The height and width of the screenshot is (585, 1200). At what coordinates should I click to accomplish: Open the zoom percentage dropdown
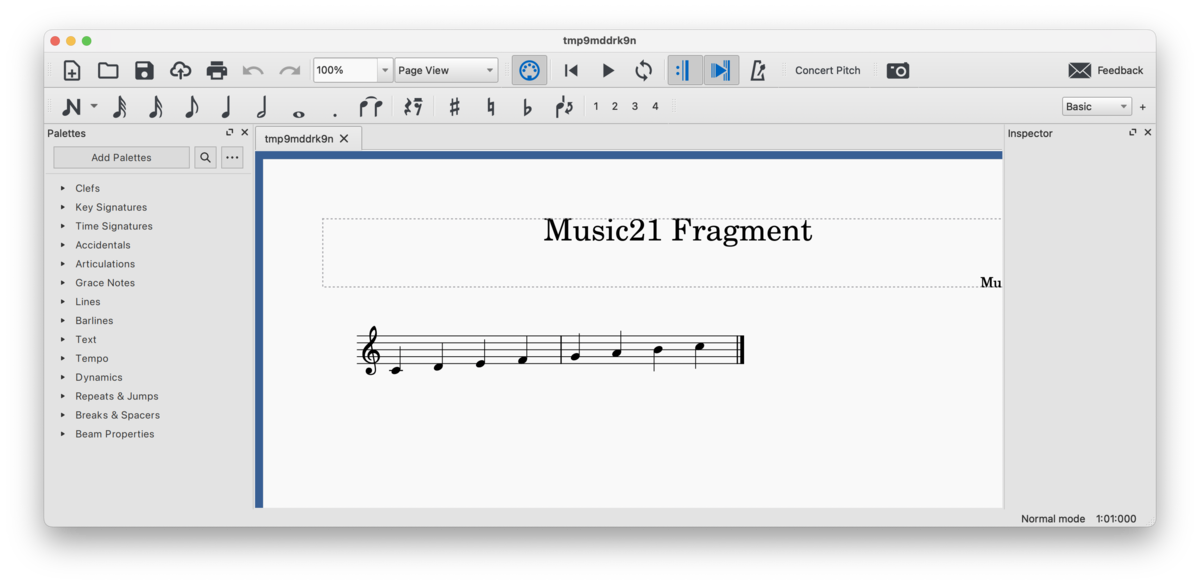click(x=384, y=70)
